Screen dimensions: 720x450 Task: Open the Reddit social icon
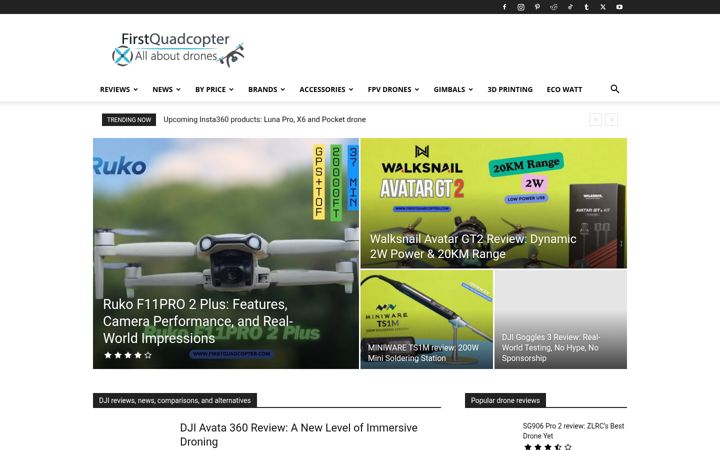pyautogui.click(x=554, y=7)
